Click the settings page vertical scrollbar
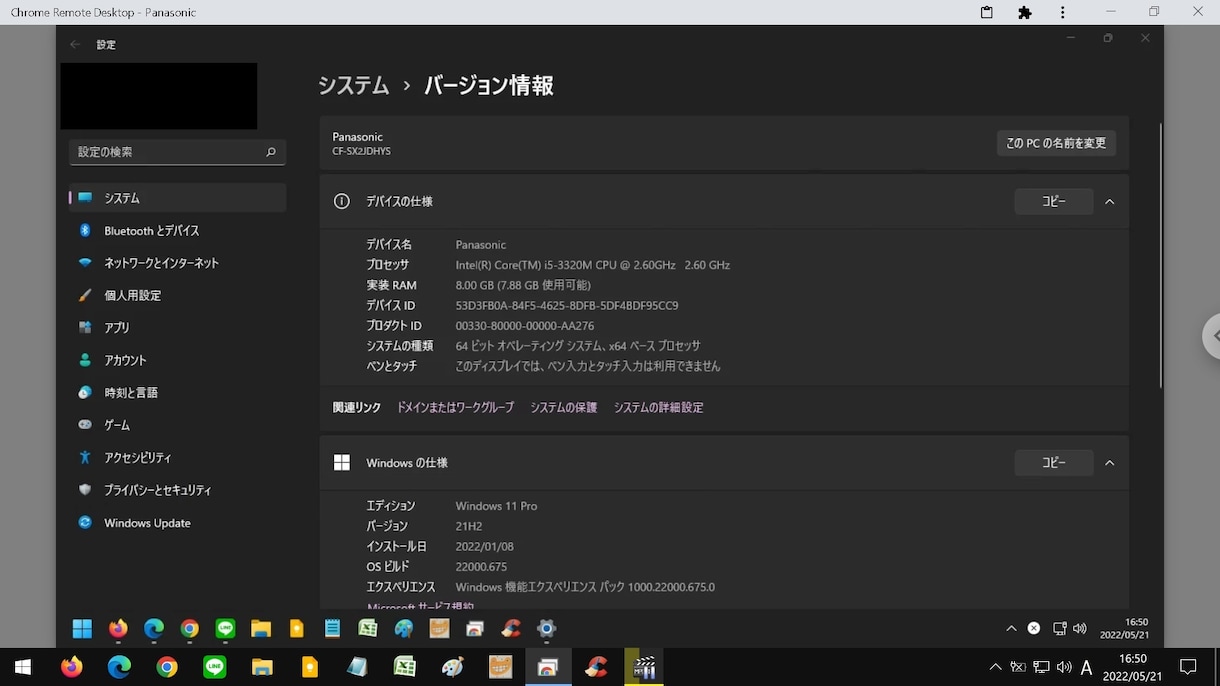Viewport: 1220px width, 686px height. point(1159,255)
